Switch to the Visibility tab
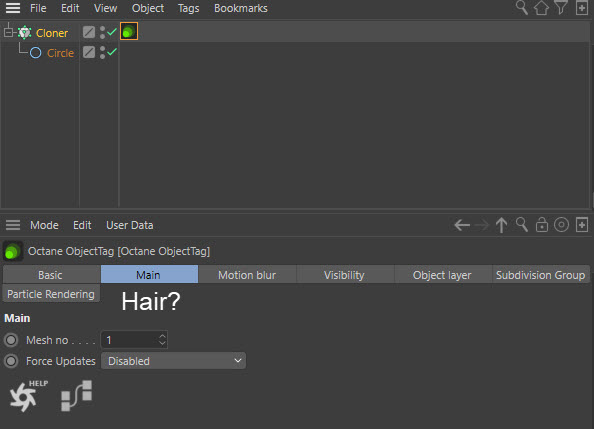Image resolution: width=594 pixels, height=429 pixels. tap(345, 274)
